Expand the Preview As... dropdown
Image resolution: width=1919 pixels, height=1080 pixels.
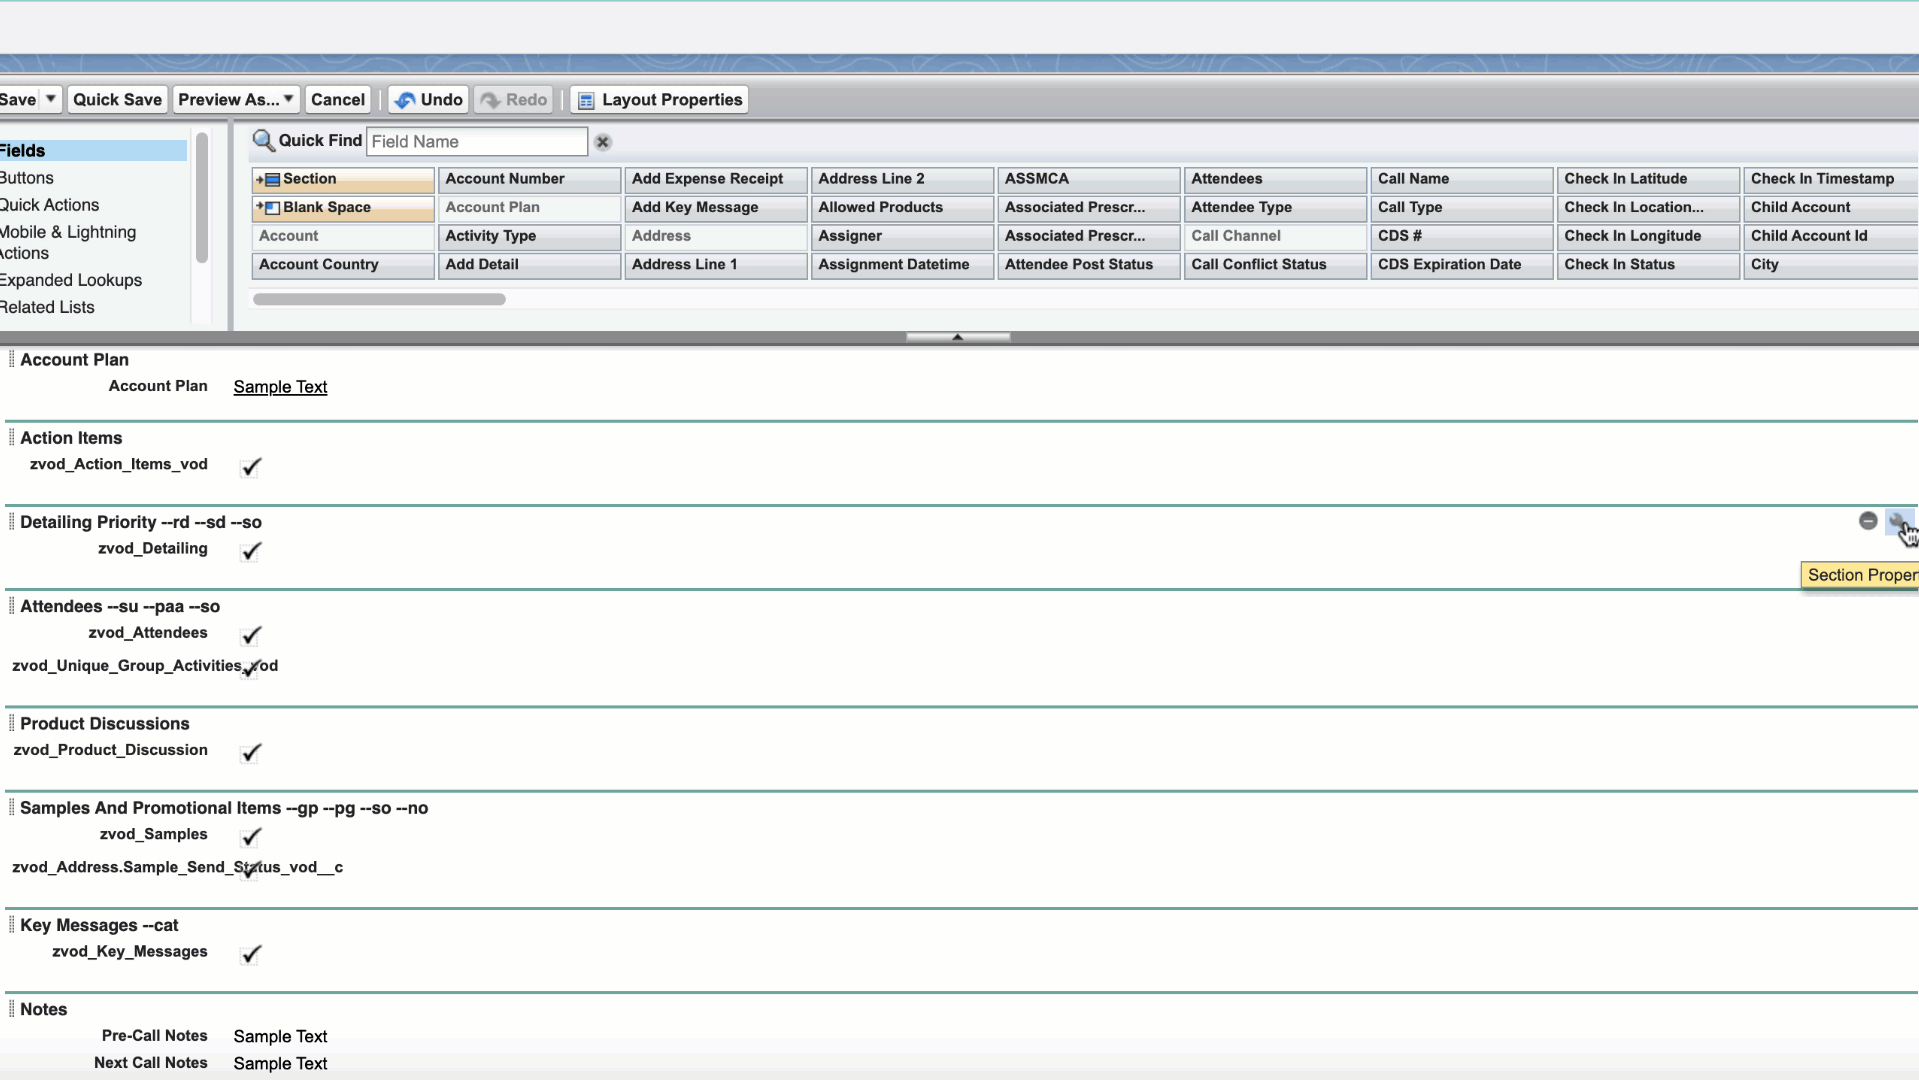[x=288, y=100]
